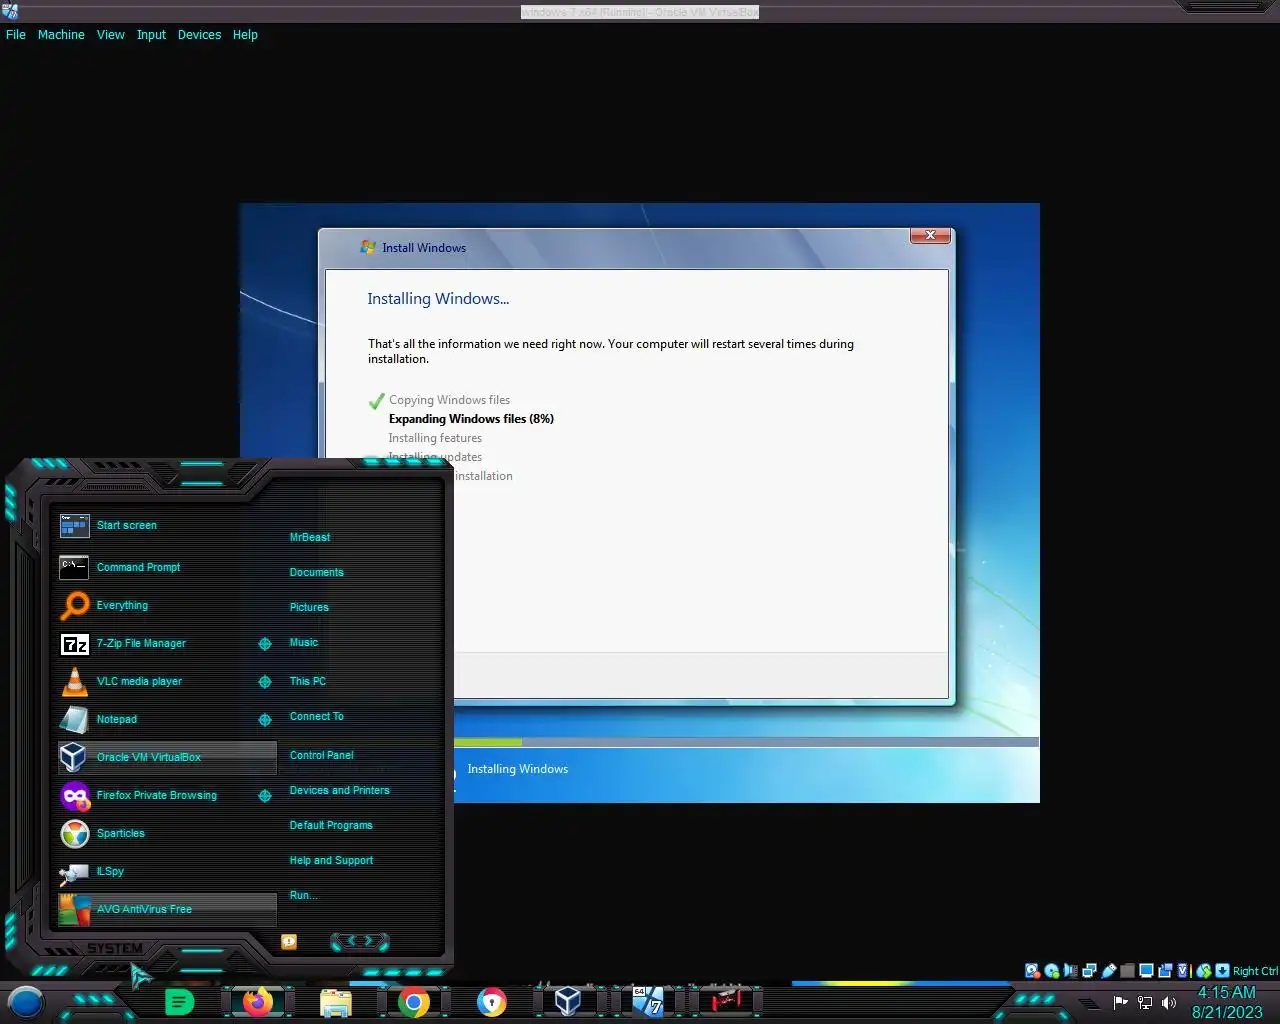Open Default Programs
The image size is (1280, 1024).
pos(331,825)
